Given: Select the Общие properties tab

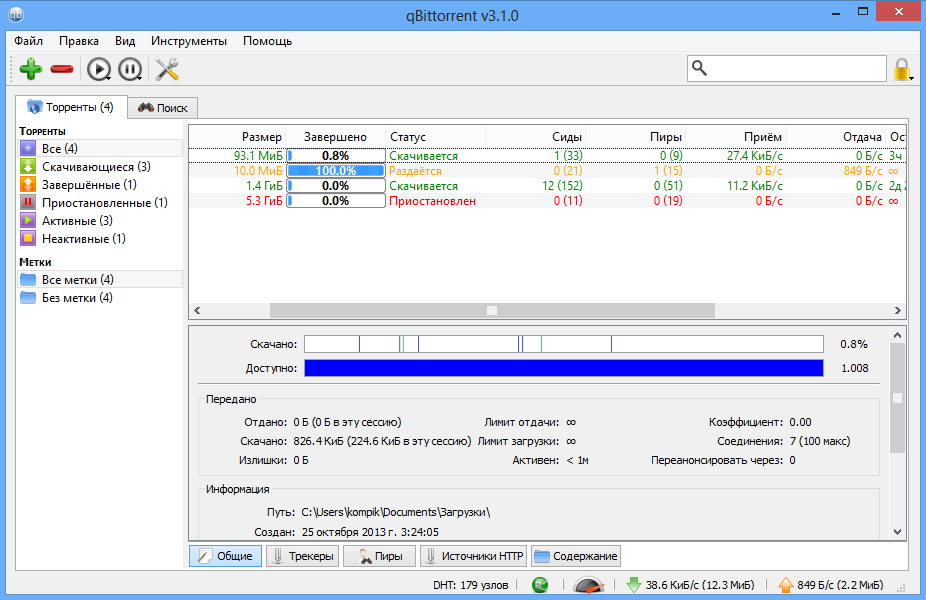Looking at the screenshot, I should (x=226, y=556).
